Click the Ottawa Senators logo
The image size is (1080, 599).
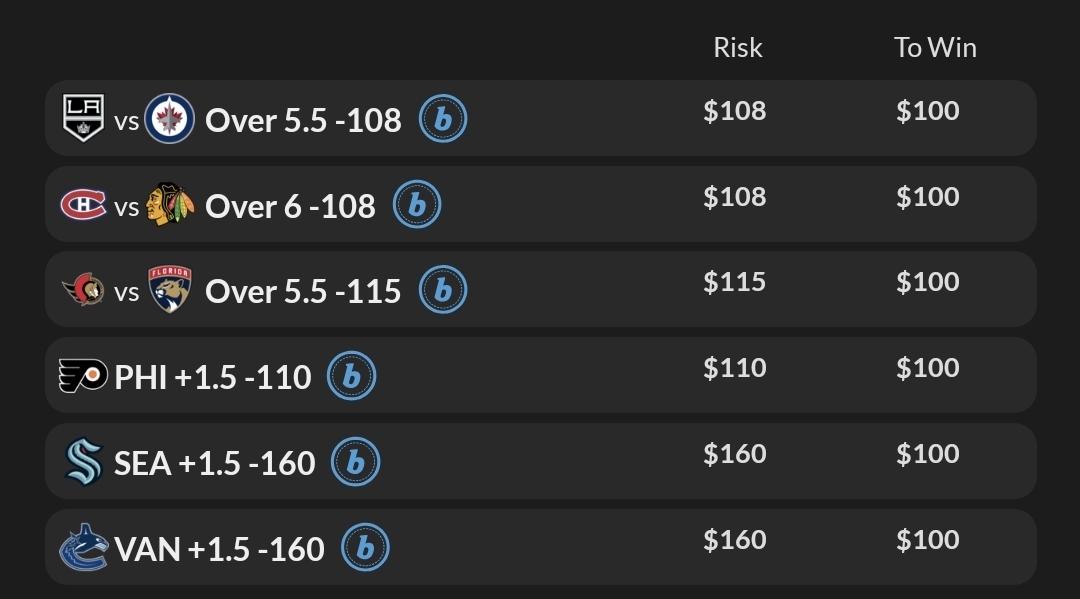coord(84,291)
